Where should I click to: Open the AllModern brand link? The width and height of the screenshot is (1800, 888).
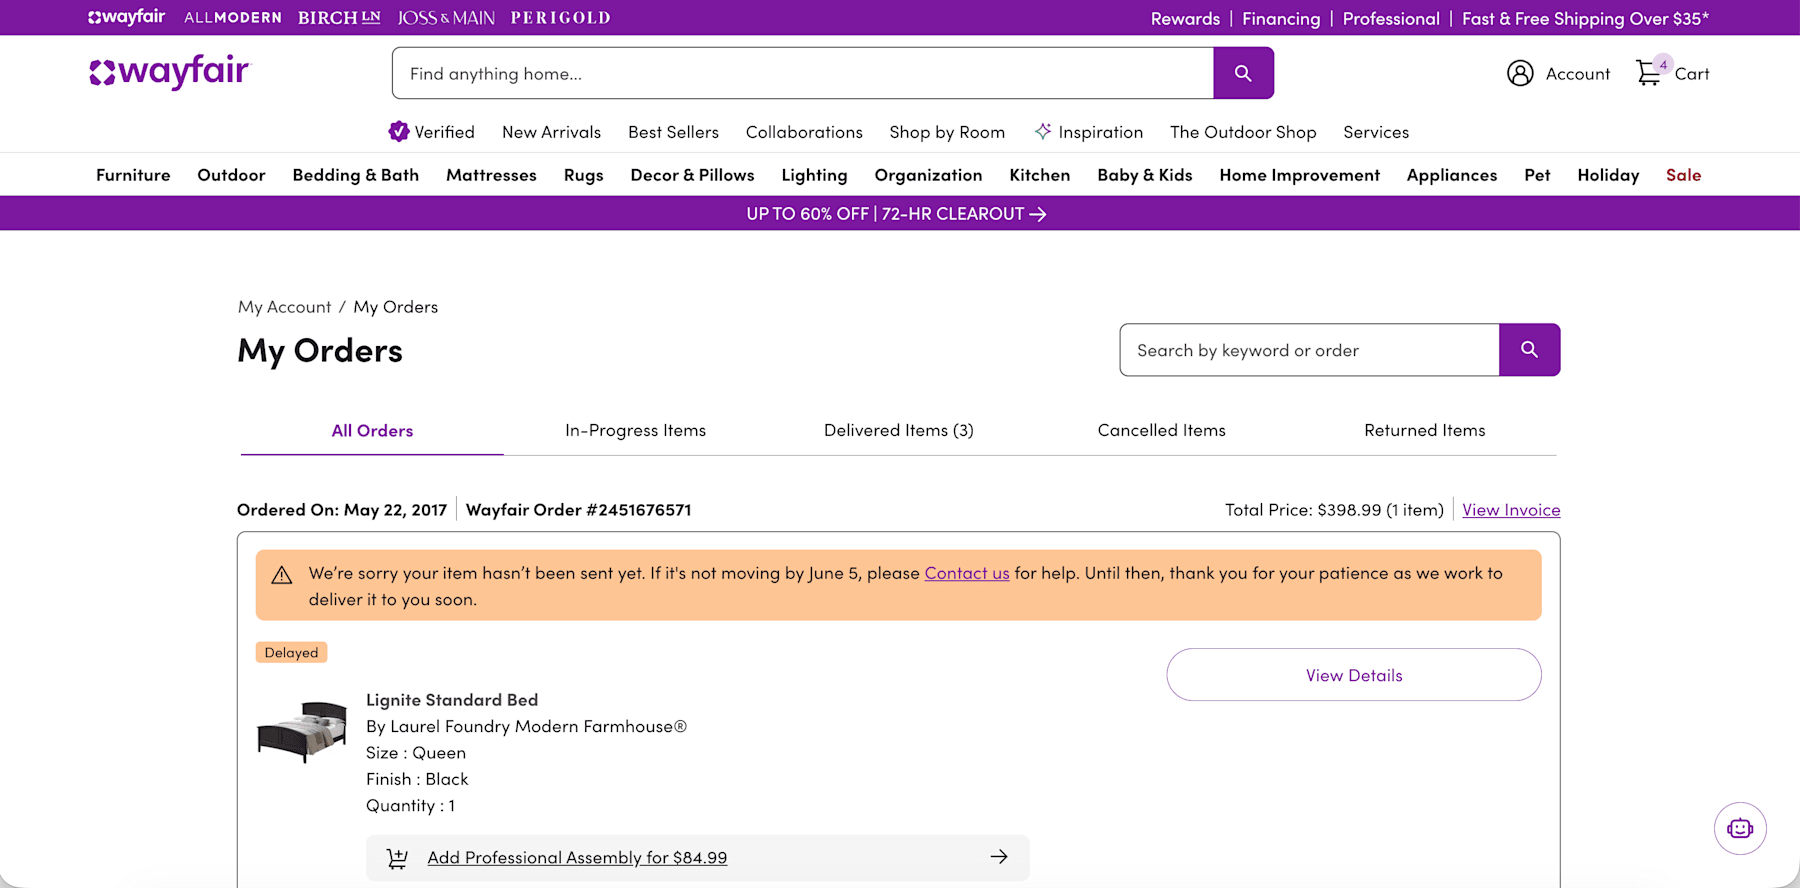click(233, 18)
